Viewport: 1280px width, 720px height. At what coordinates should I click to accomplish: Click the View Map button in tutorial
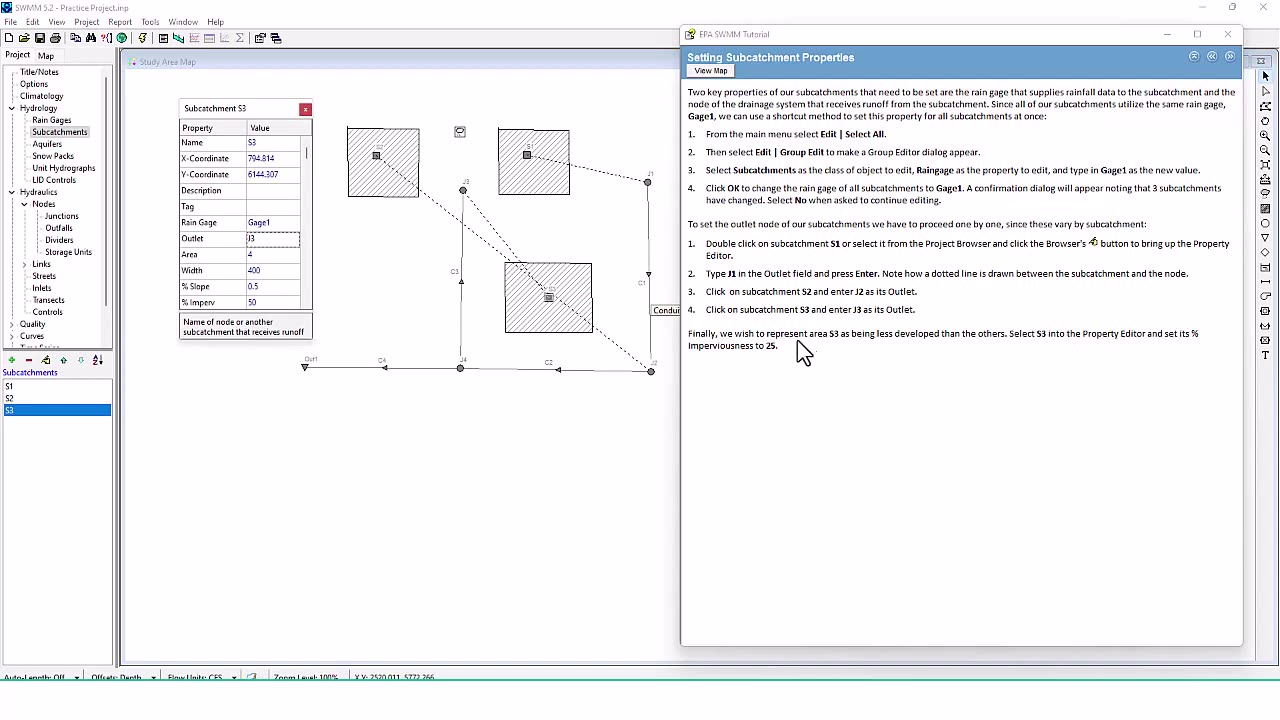point(711,71)
